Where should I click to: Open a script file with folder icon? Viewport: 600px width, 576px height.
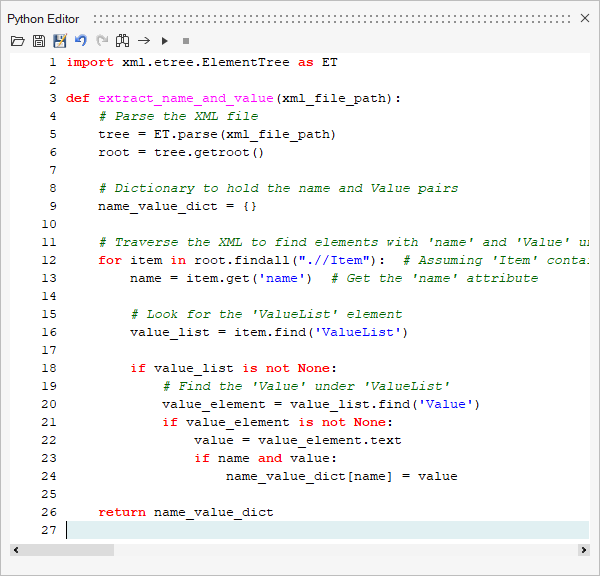18,41
